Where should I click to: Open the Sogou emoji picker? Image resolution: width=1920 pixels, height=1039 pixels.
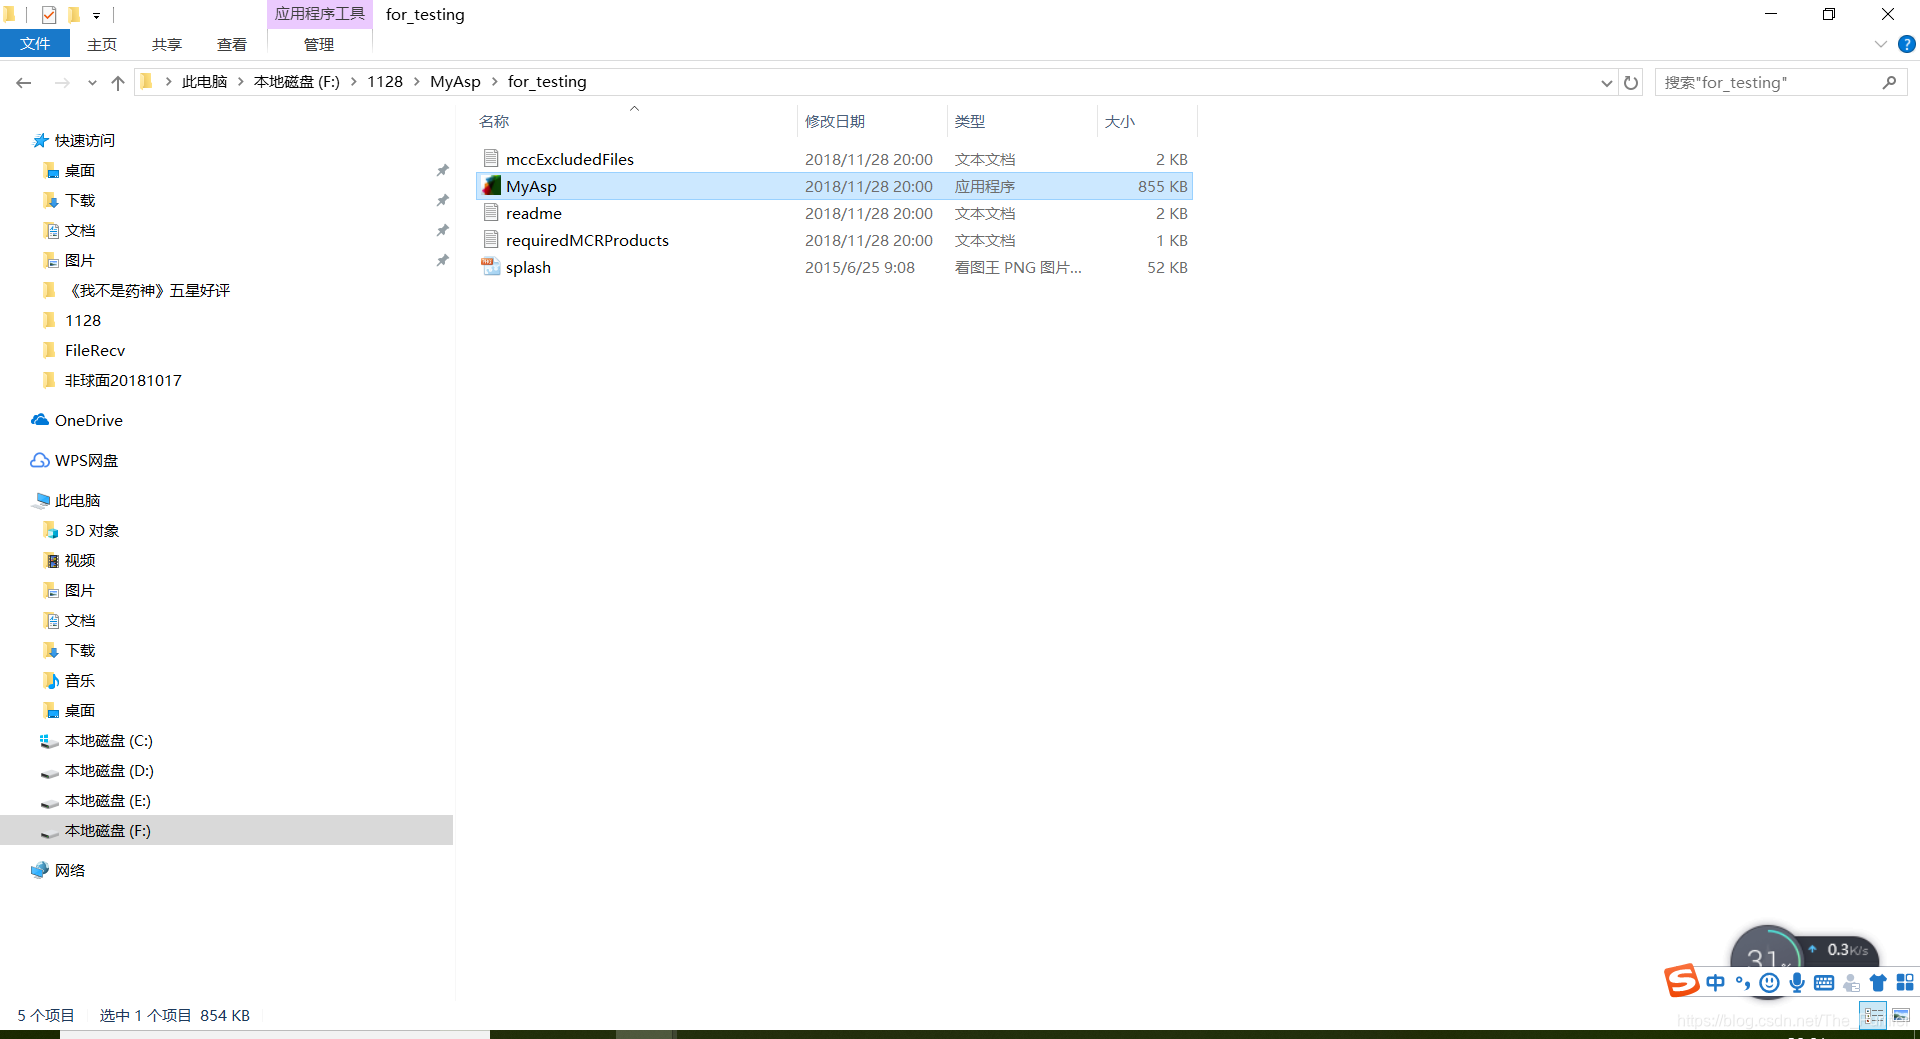[x=1768, y=983]
